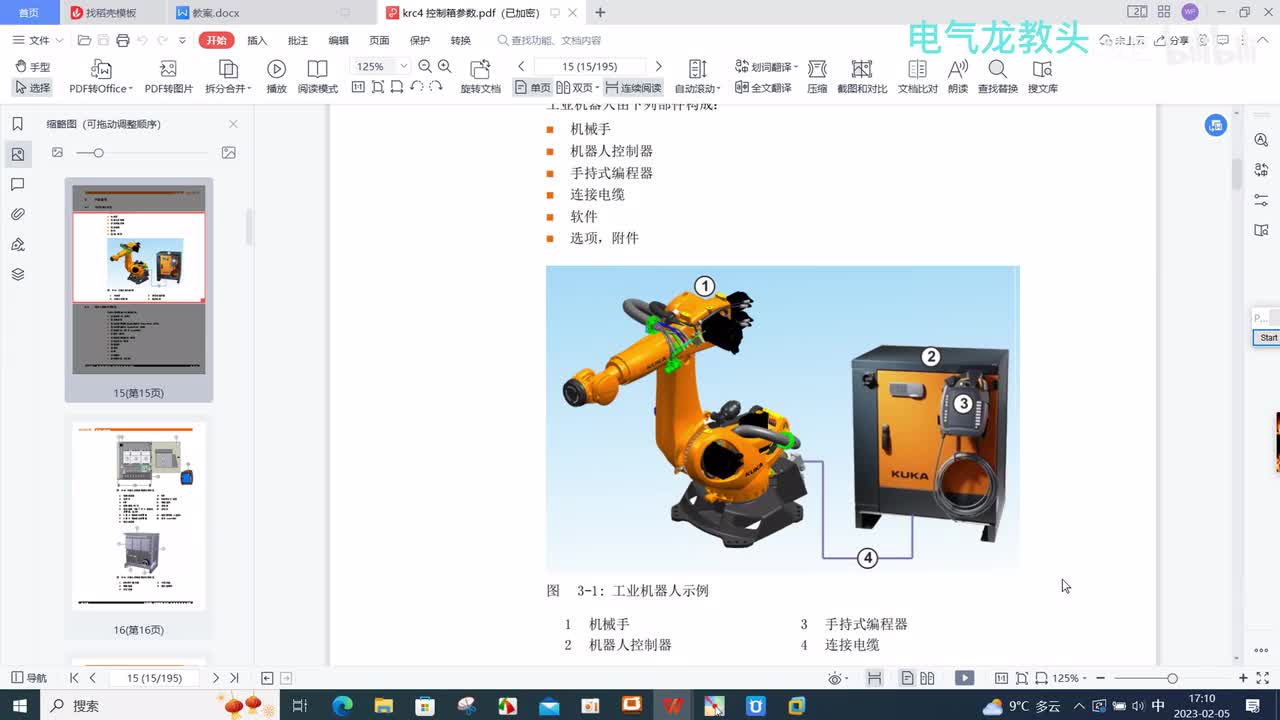Open the 125% zoom level dropdown

coord(404,66)
